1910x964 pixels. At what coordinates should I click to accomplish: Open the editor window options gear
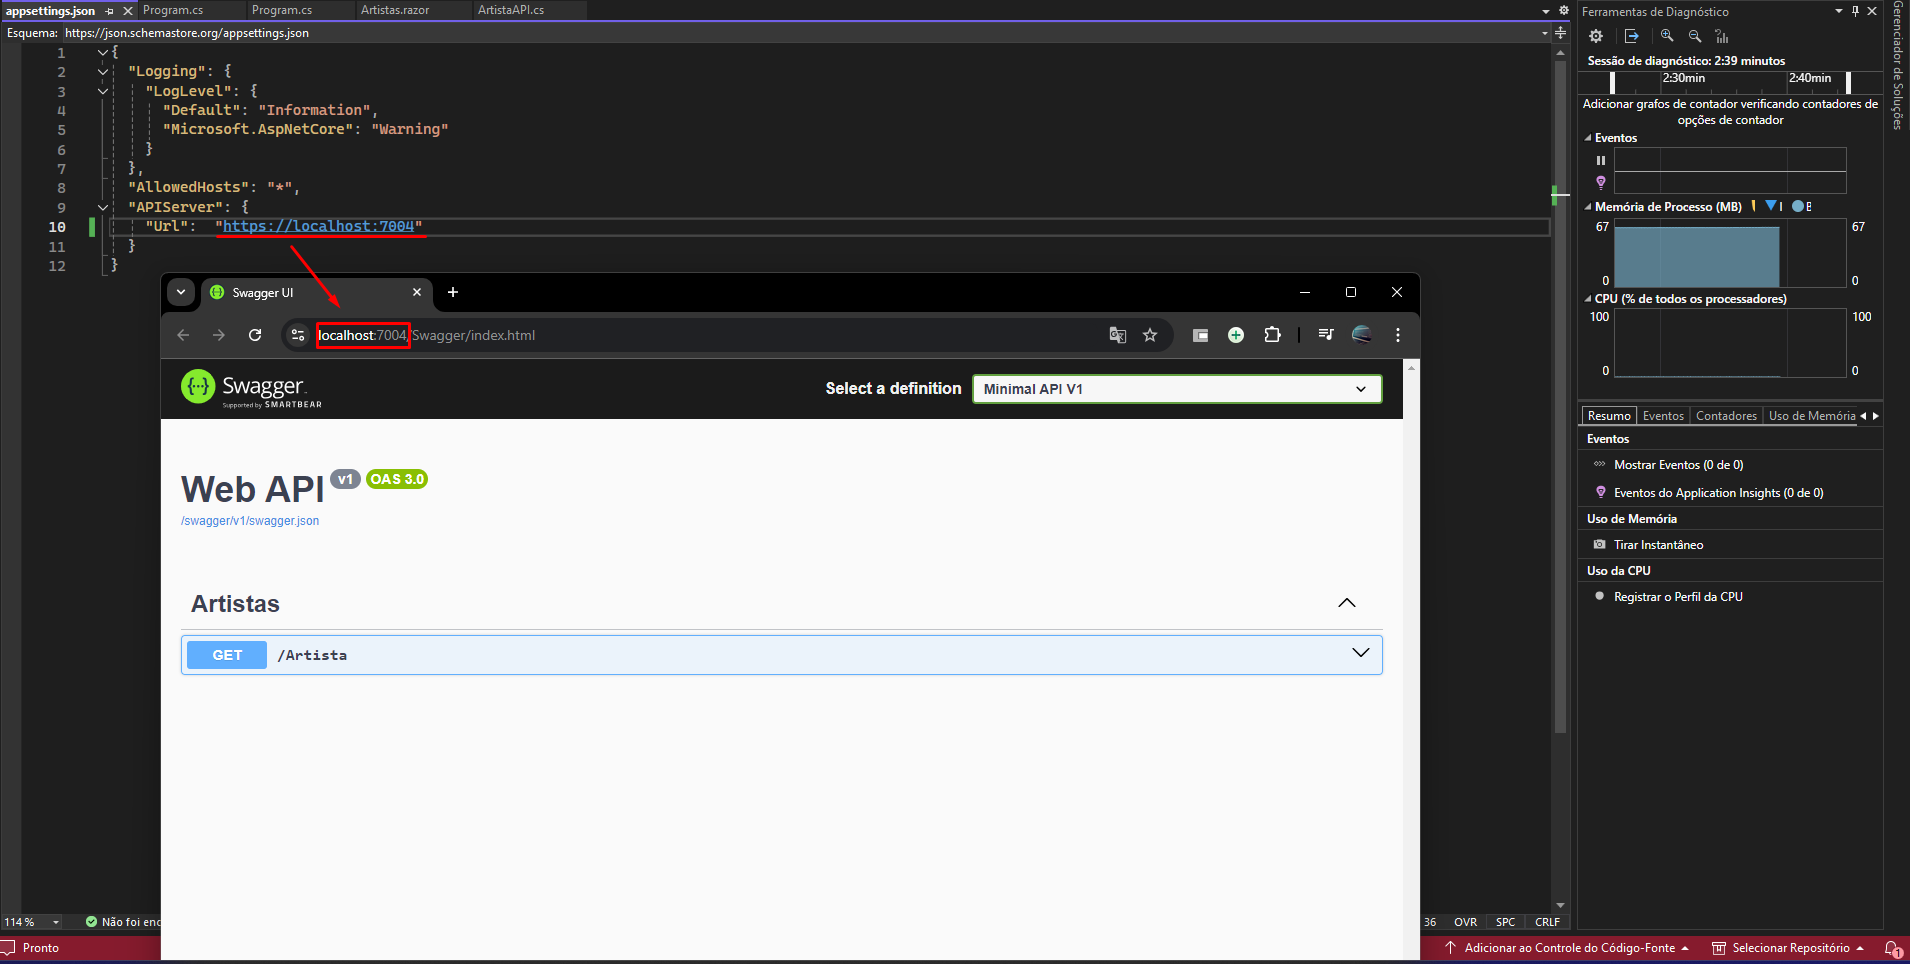click(x=1564, y=10)
